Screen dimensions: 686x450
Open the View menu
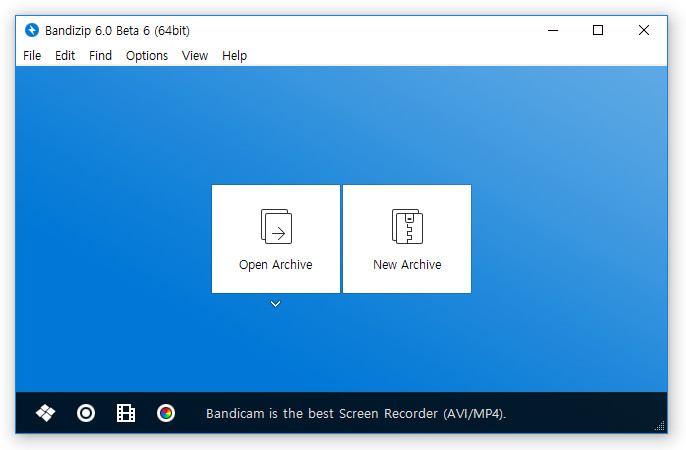[x=195, y=56]
